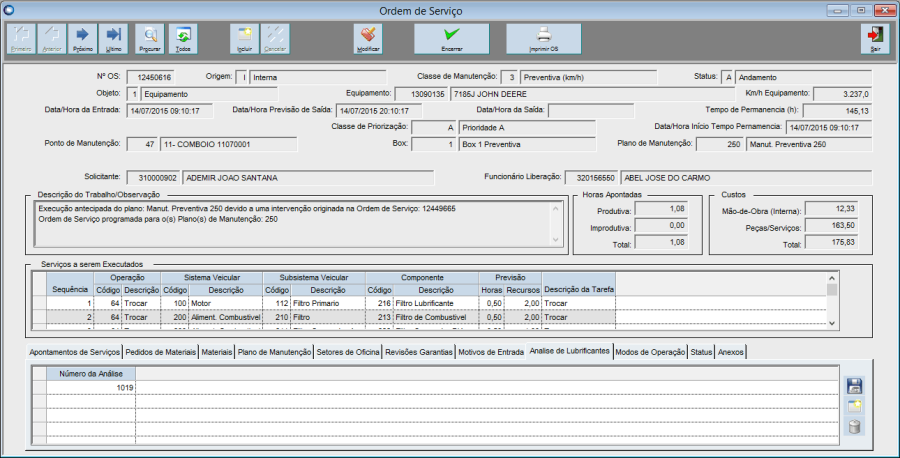This screenshot has width=900, height=458.
Task: Click the Cancelar toolbar icon
Action: pyautogui.click(x=275, y=39)
